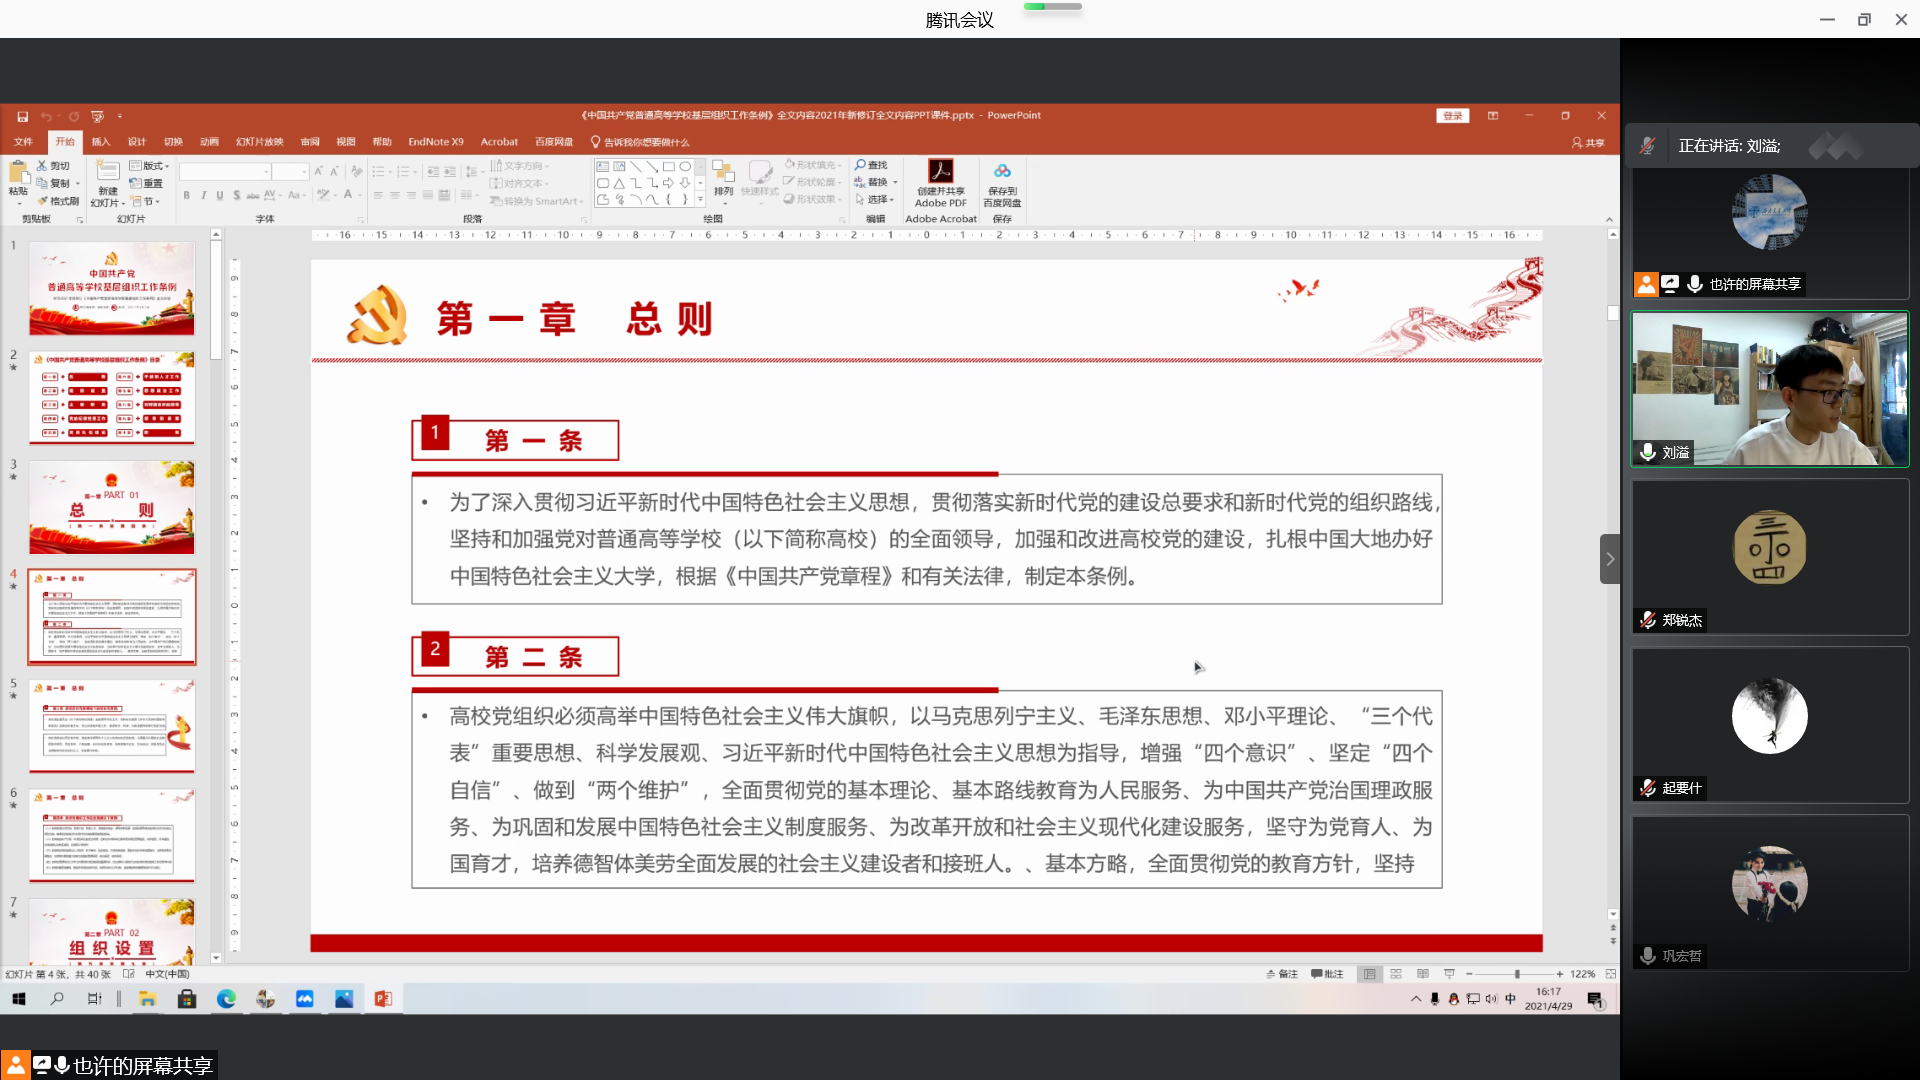Image resolution: width=1920 pixels, height=1080 pixels.
Task: Open the Layout (版式) dropdown
Action: click(x=150, y=166)
